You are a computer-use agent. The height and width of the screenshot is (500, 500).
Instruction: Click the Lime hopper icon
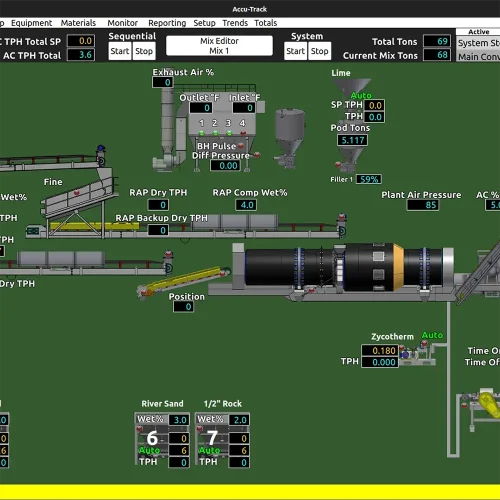click(x=352, y=86)
